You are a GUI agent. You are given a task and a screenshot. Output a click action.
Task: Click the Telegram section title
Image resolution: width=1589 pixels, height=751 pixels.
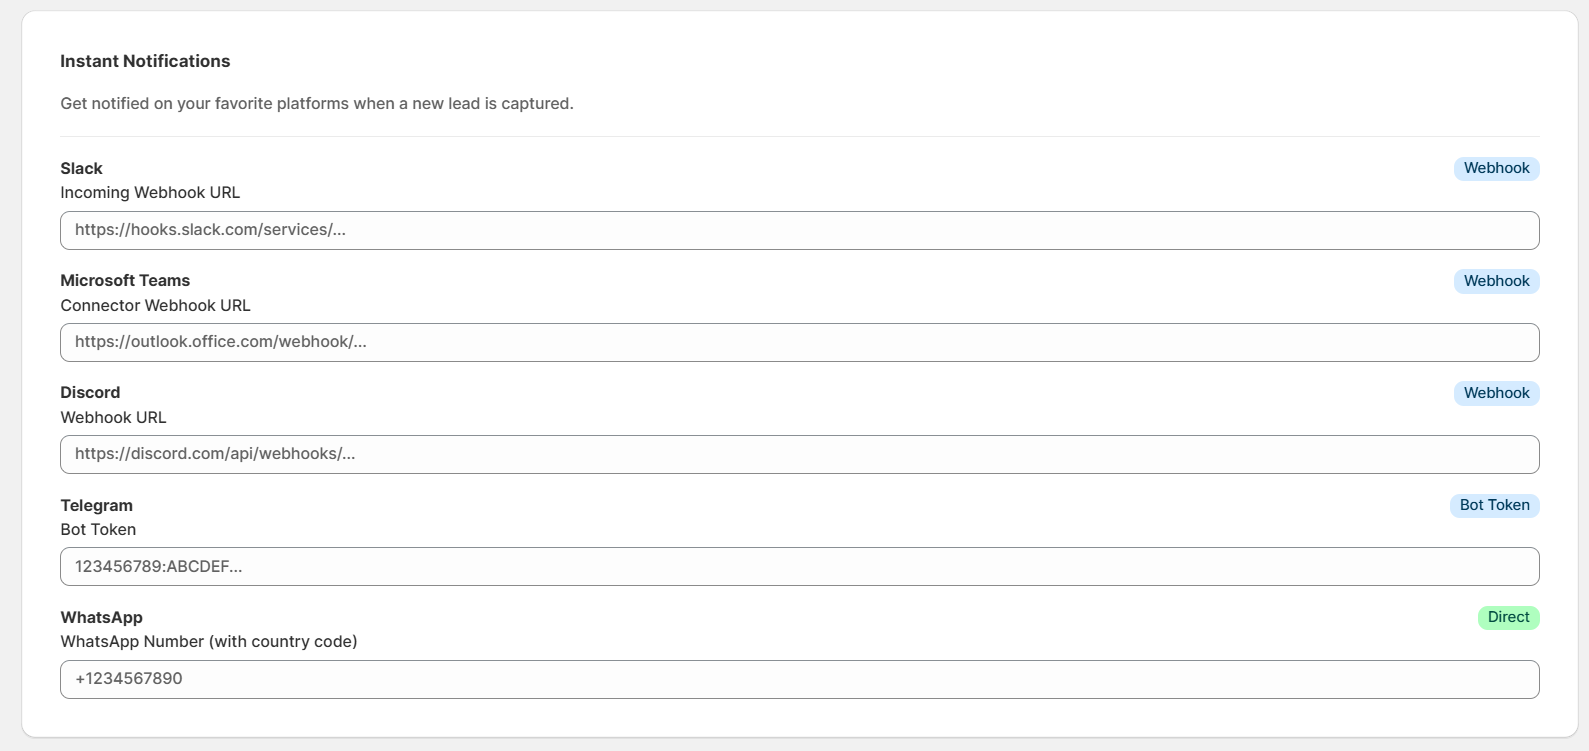(96, 505)
